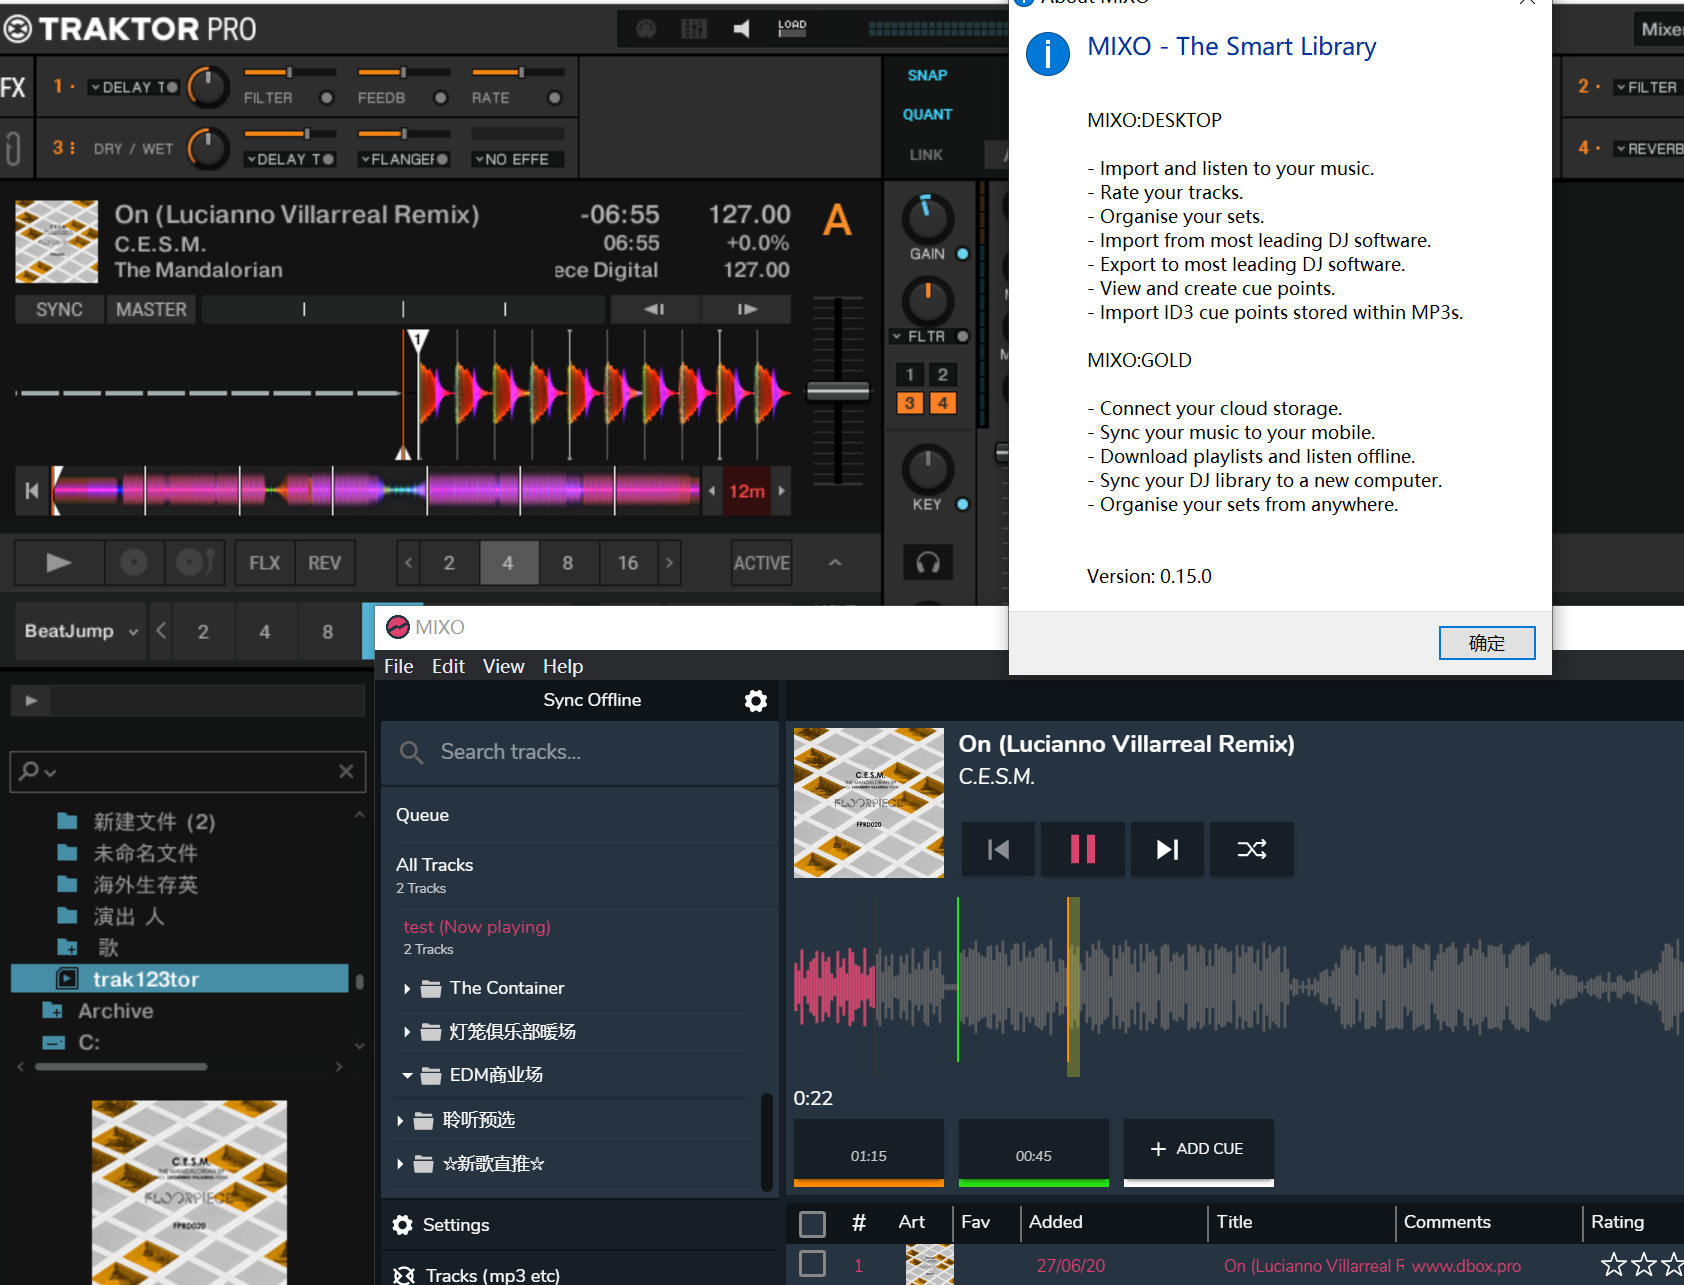
Task: Go to previous track in MIXO
Action: pyautogui.click(x=998, y=849)
